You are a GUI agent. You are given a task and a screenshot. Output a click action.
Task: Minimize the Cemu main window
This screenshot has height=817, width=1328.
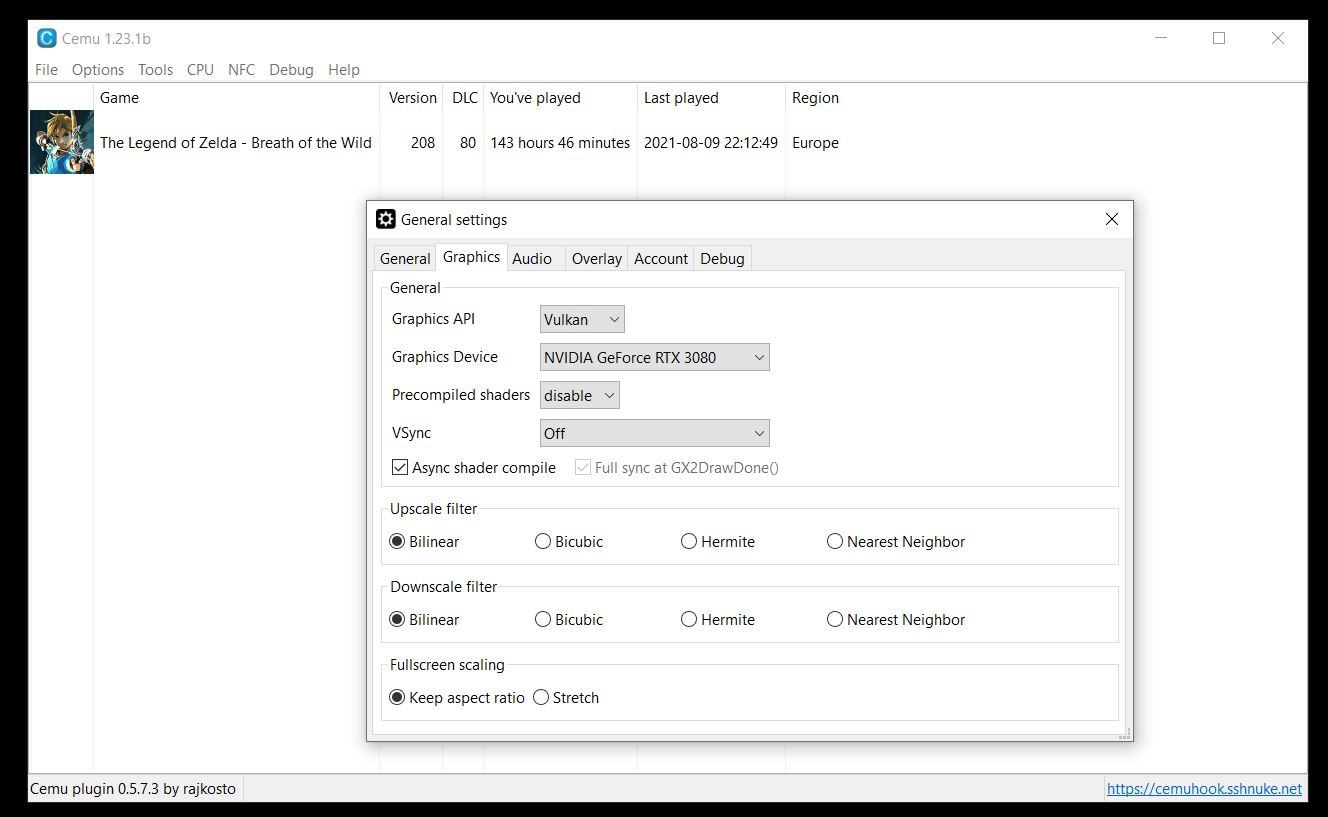pyautogui.click(x=1161, y=38)
